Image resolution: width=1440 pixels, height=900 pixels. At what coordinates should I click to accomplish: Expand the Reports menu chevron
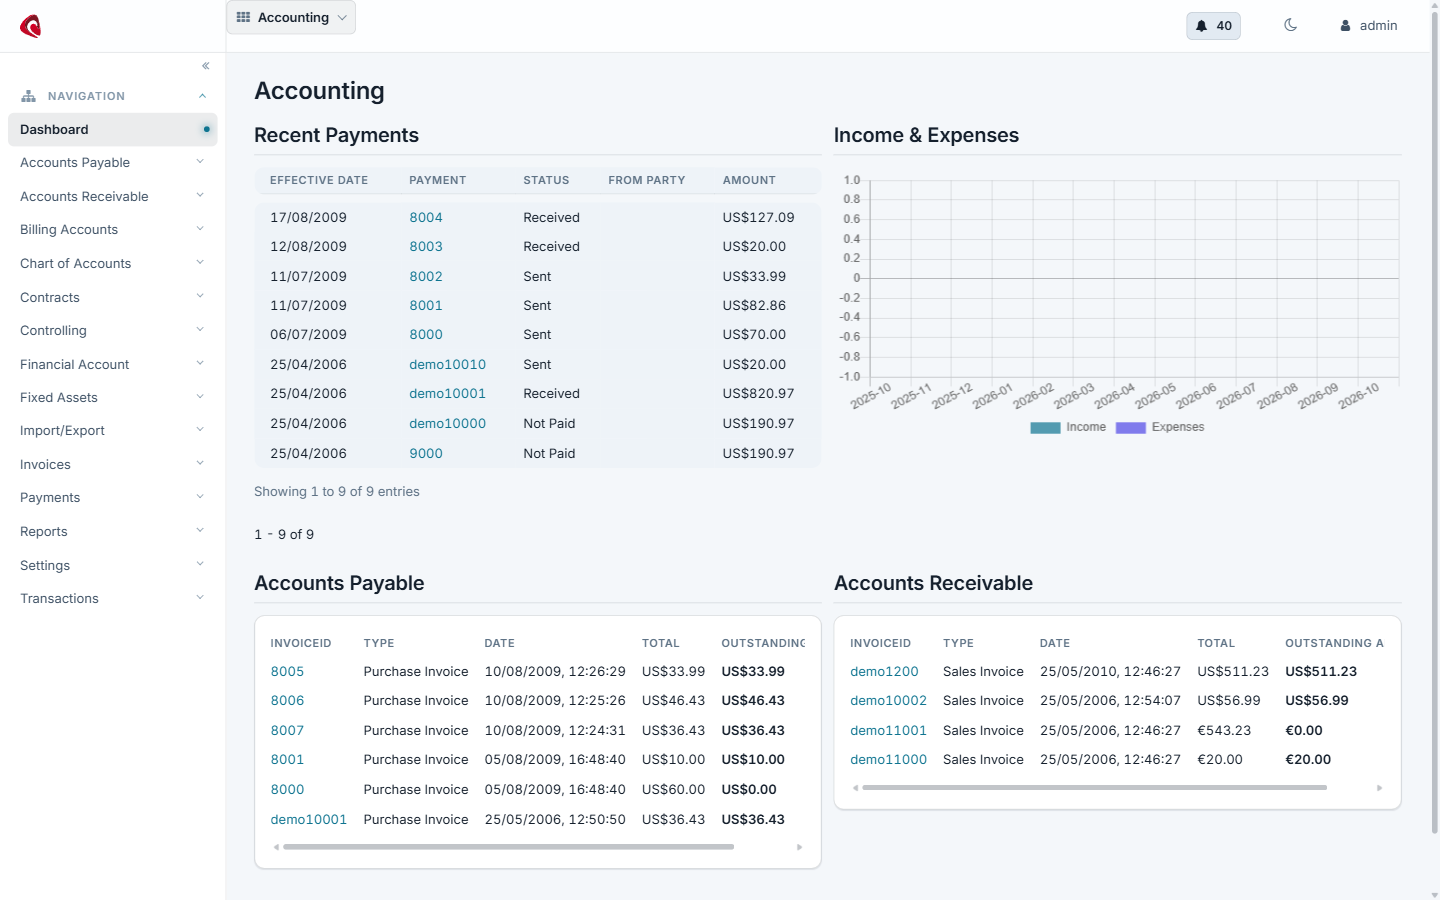click(x=200, y=531)
